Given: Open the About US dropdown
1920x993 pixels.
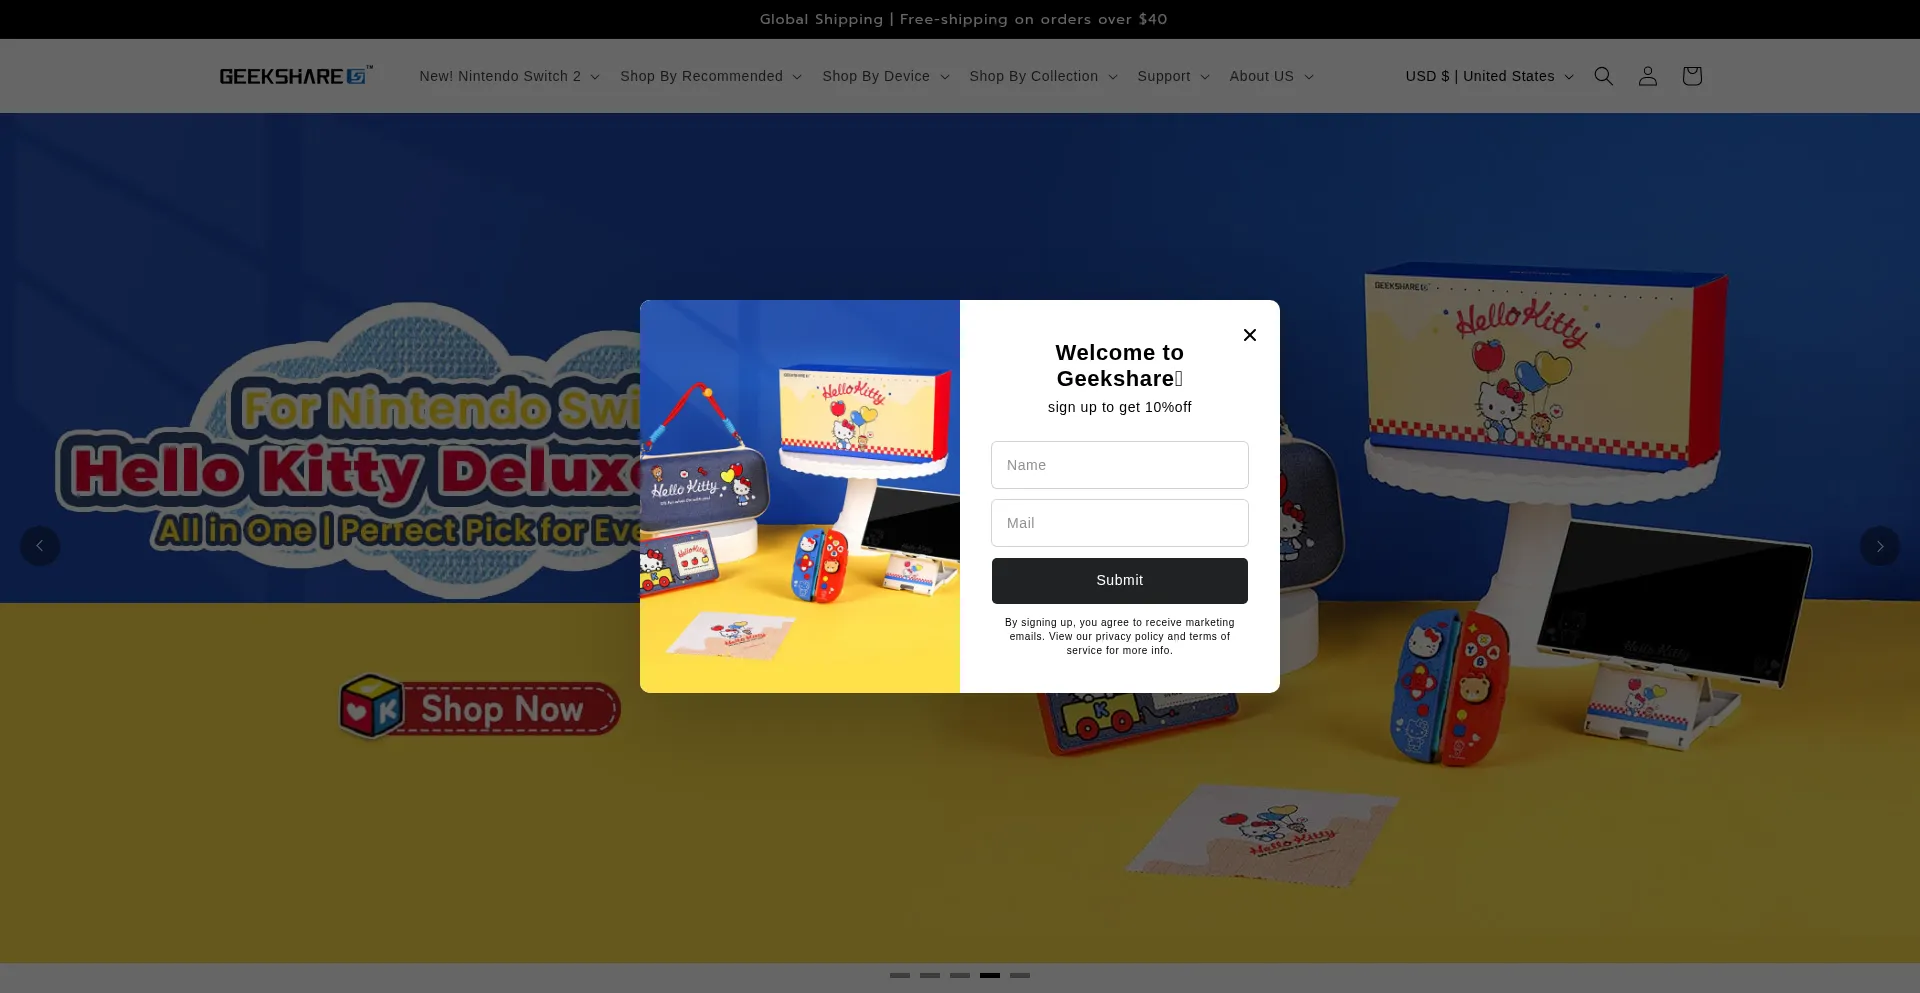Looking at the screenshot, I should [1270, 76].
